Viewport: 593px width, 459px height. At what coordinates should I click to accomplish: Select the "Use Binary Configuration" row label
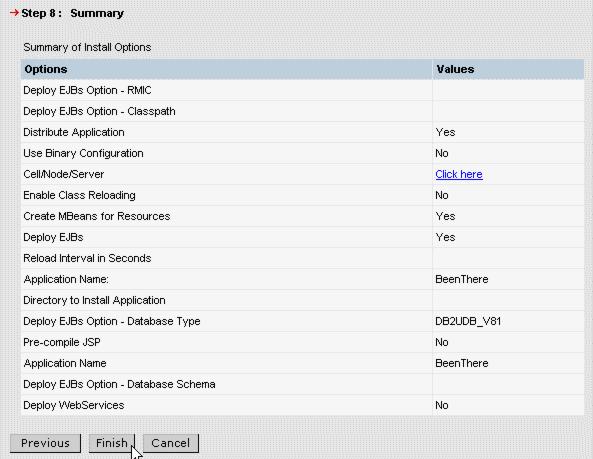[83, 153]
